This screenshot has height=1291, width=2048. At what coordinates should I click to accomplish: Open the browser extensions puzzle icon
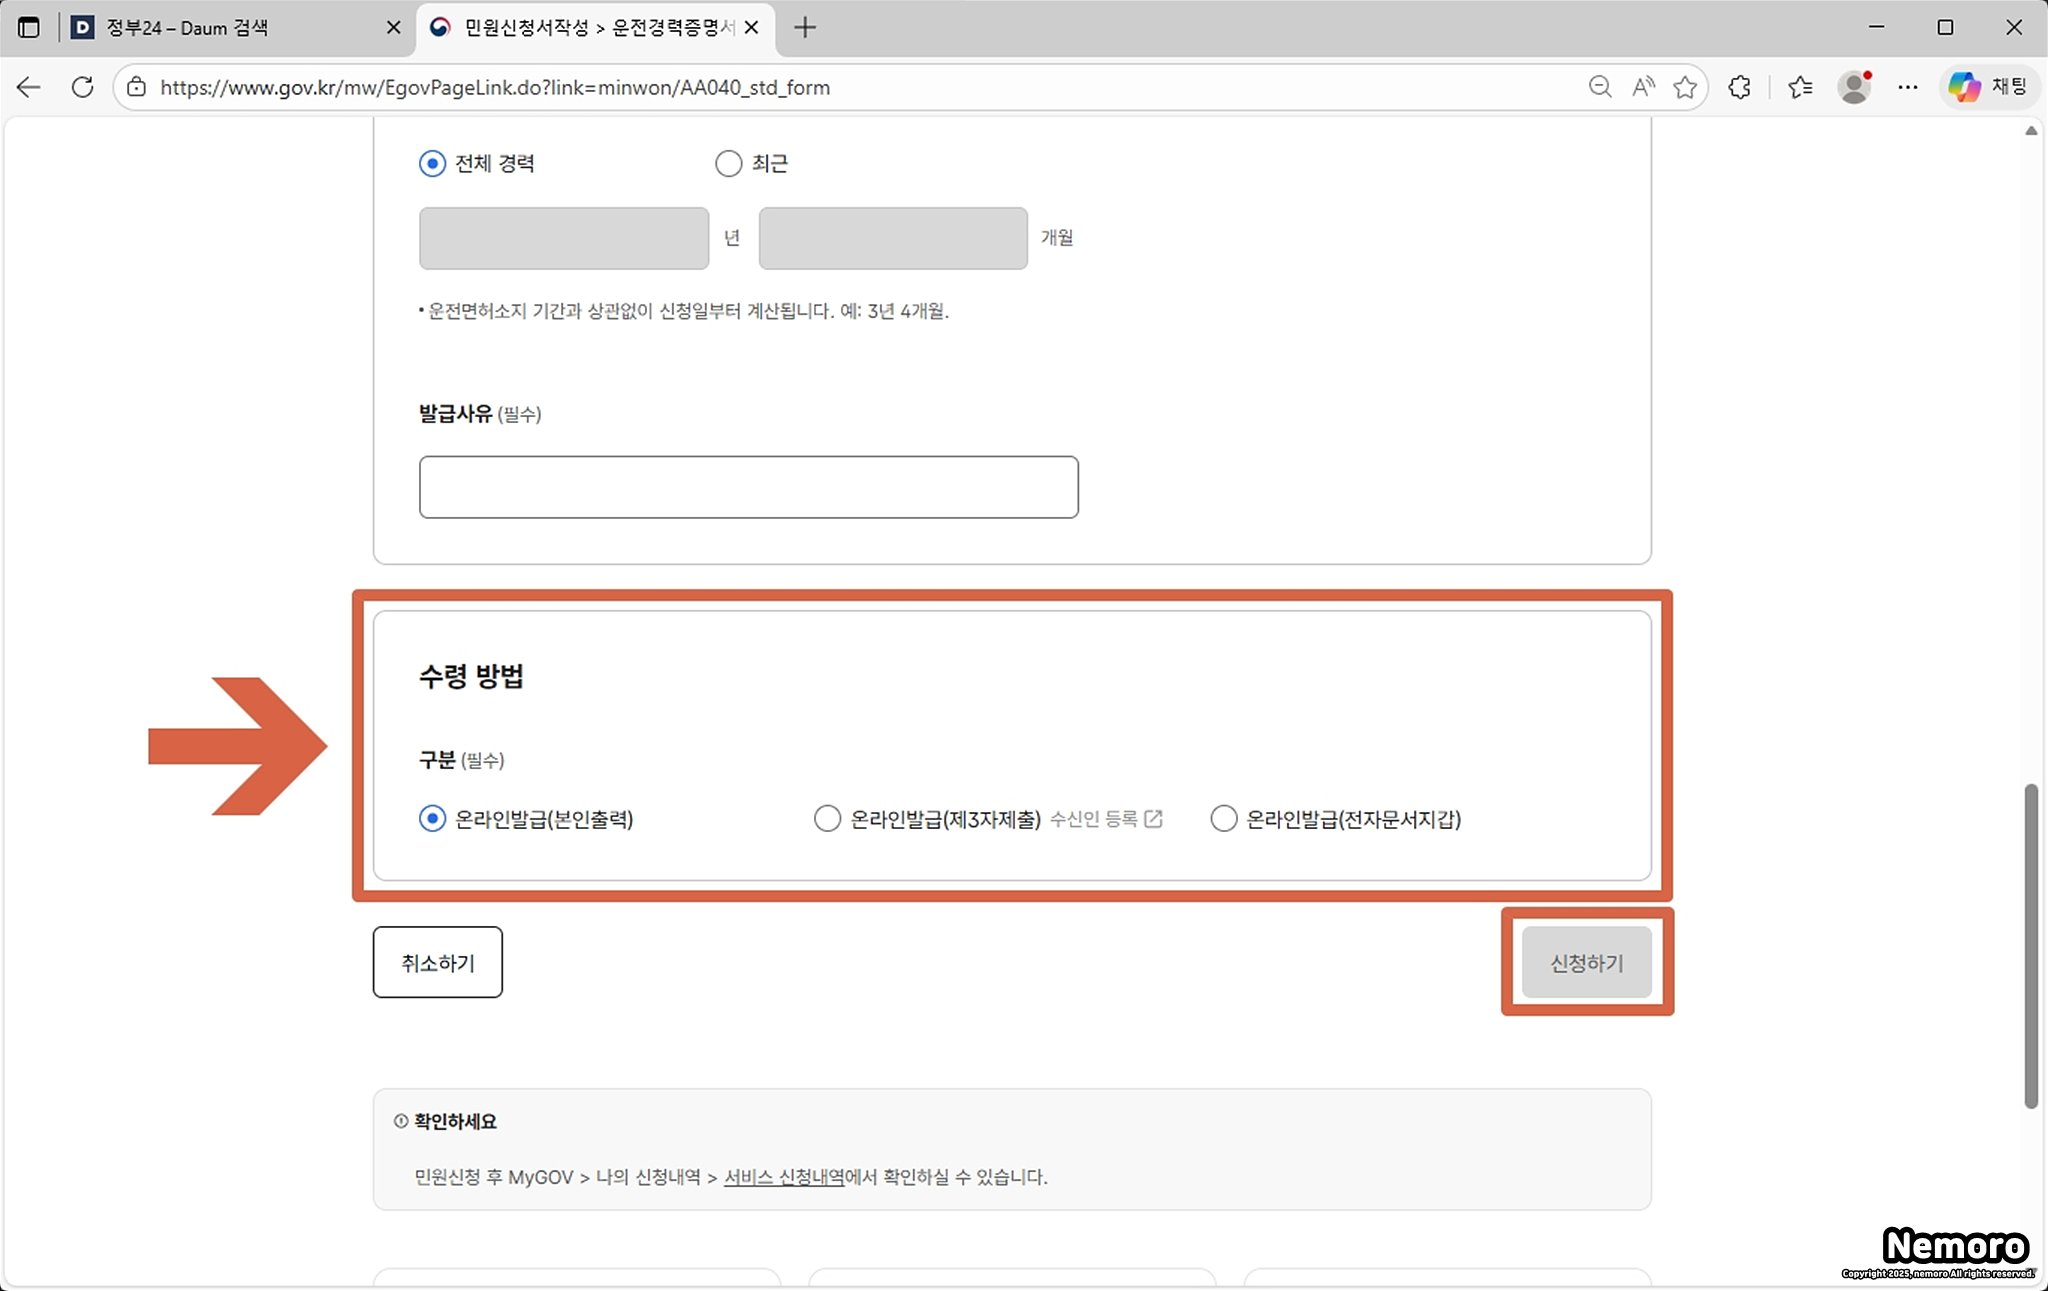click(x=1740, y=87)
